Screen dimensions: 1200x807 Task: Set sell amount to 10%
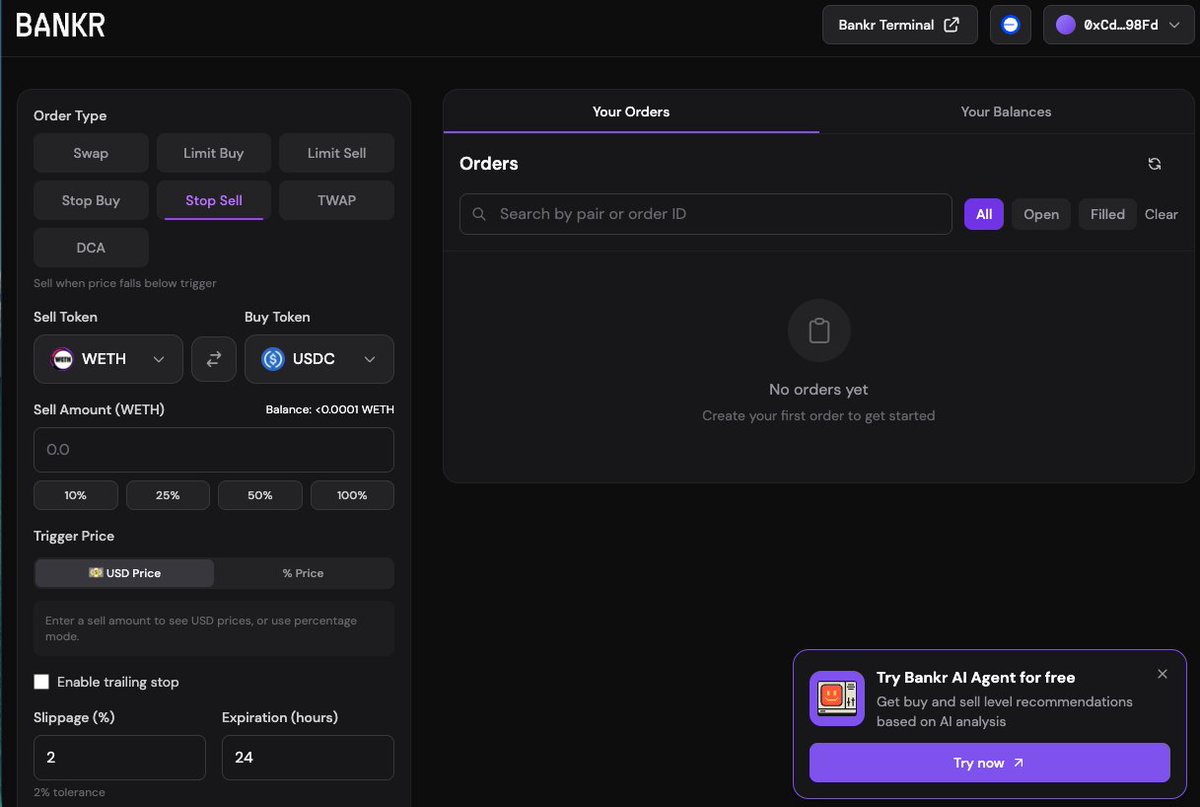pos(76,495)
